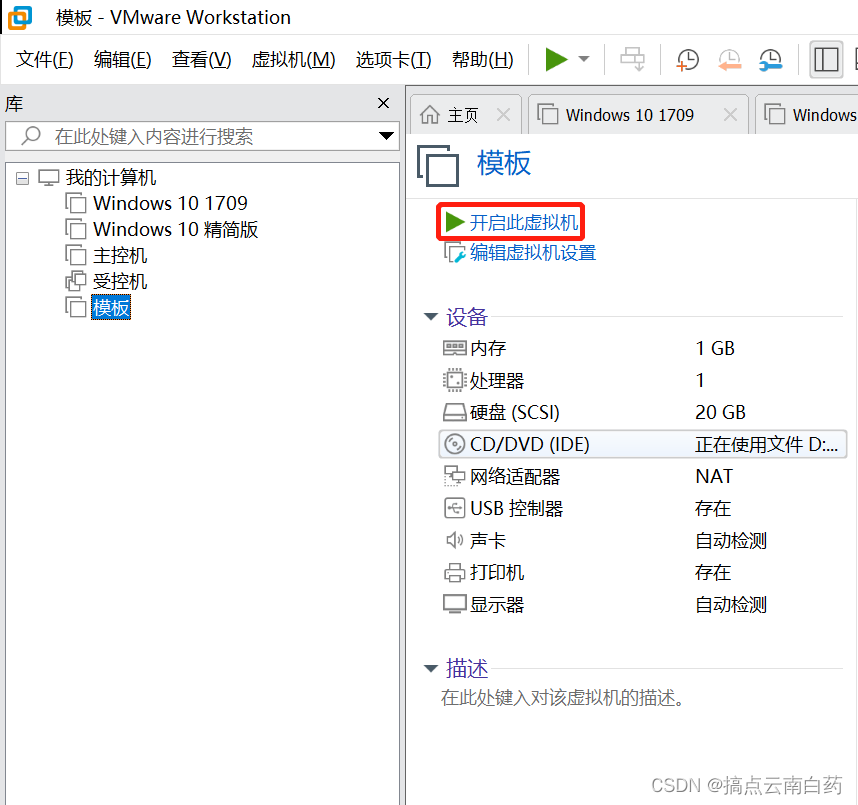The height and width of the screenshot is (805, 858).
Task: Collapse the 设备 section
Action: click(x=431, y=317)
